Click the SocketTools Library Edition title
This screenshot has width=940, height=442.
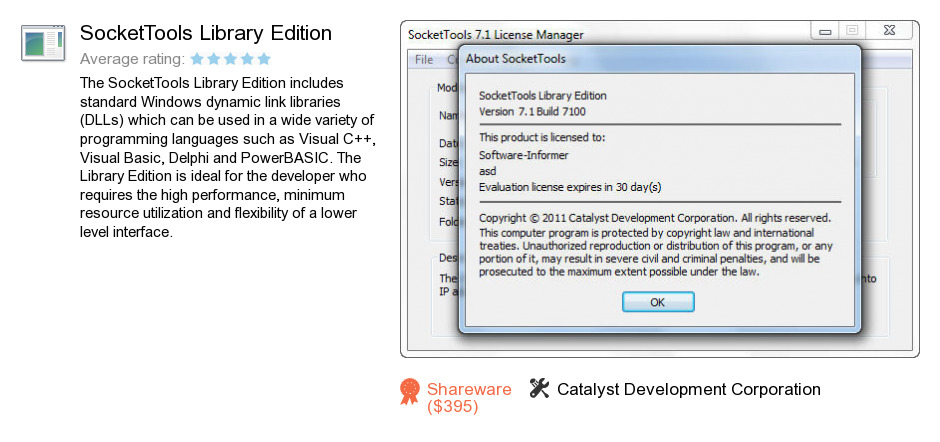click(206, 33)
